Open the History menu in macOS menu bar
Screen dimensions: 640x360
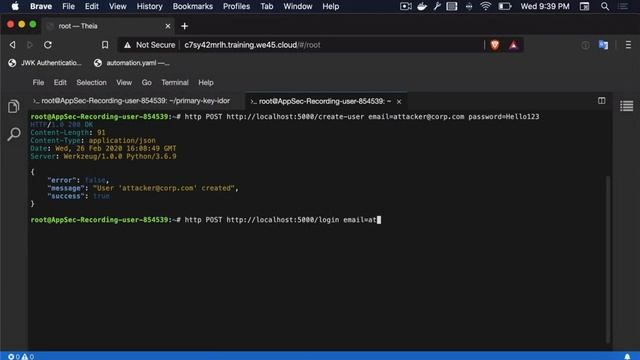[x=149, y=6]
